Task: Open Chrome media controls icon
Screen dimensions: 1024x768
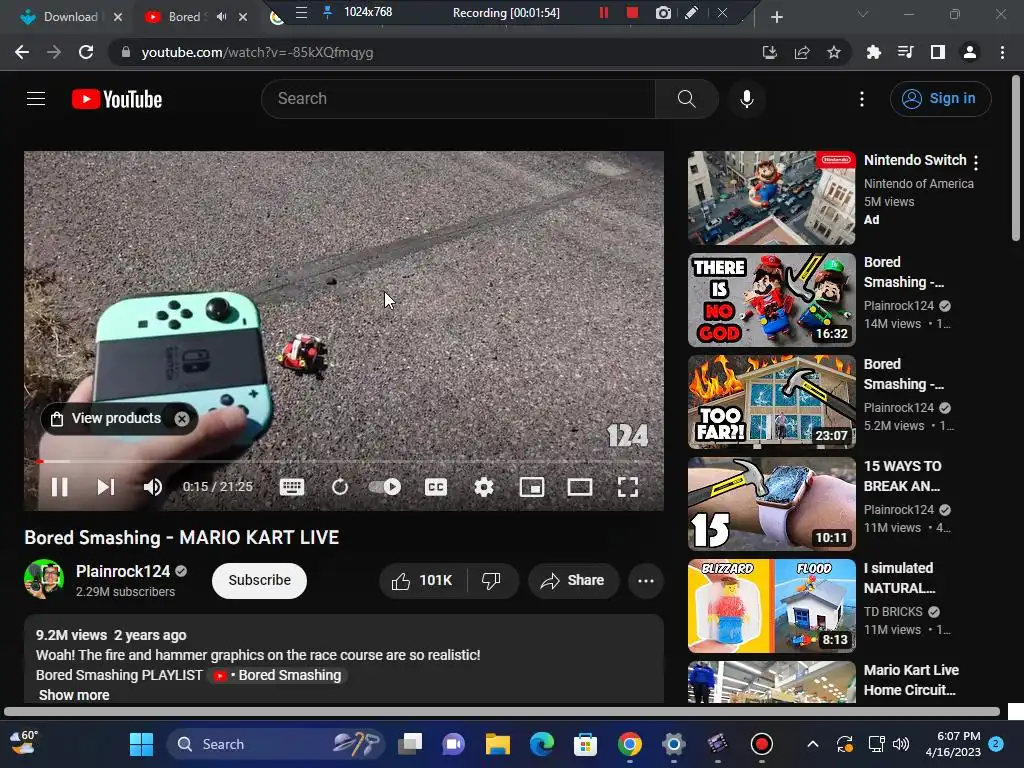Action: (x=906, y=52)
